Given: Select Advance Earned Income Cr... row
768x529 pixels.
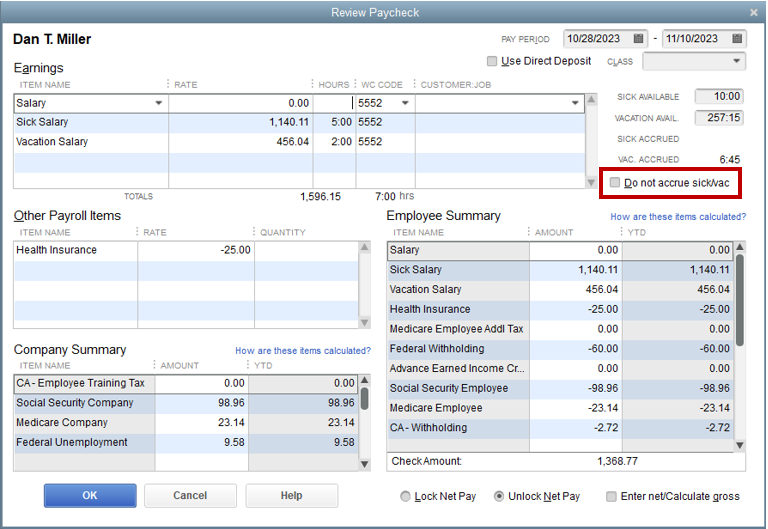Looking at the screenshot, I should click(560, 369).
